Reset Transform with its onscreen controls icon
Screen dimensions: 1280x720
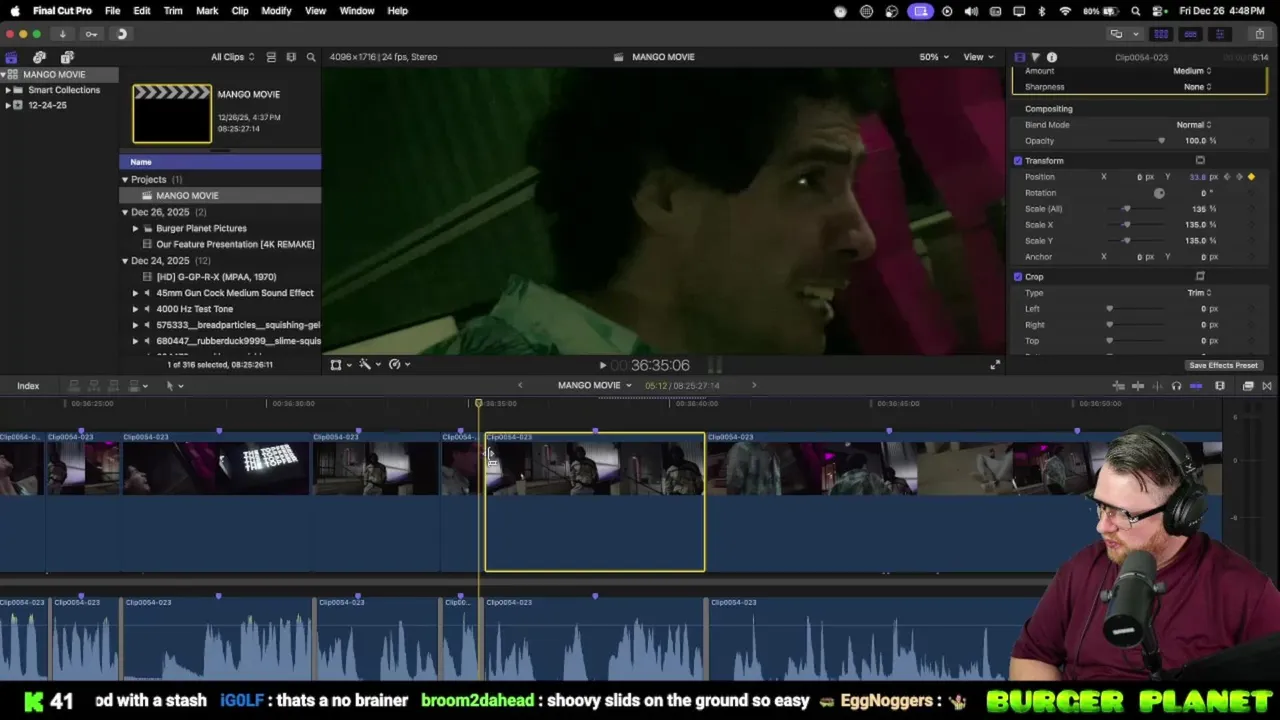[x=1200, y=160]
